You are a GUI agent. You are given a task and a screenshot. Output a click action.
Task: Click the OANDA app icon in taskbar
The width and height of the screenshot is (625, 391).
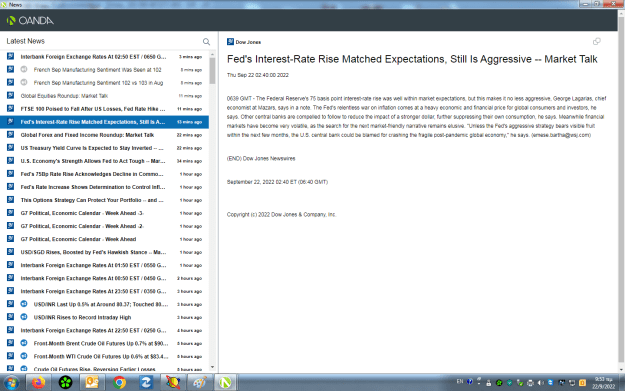pyautogui.click(x=225, y=383)
